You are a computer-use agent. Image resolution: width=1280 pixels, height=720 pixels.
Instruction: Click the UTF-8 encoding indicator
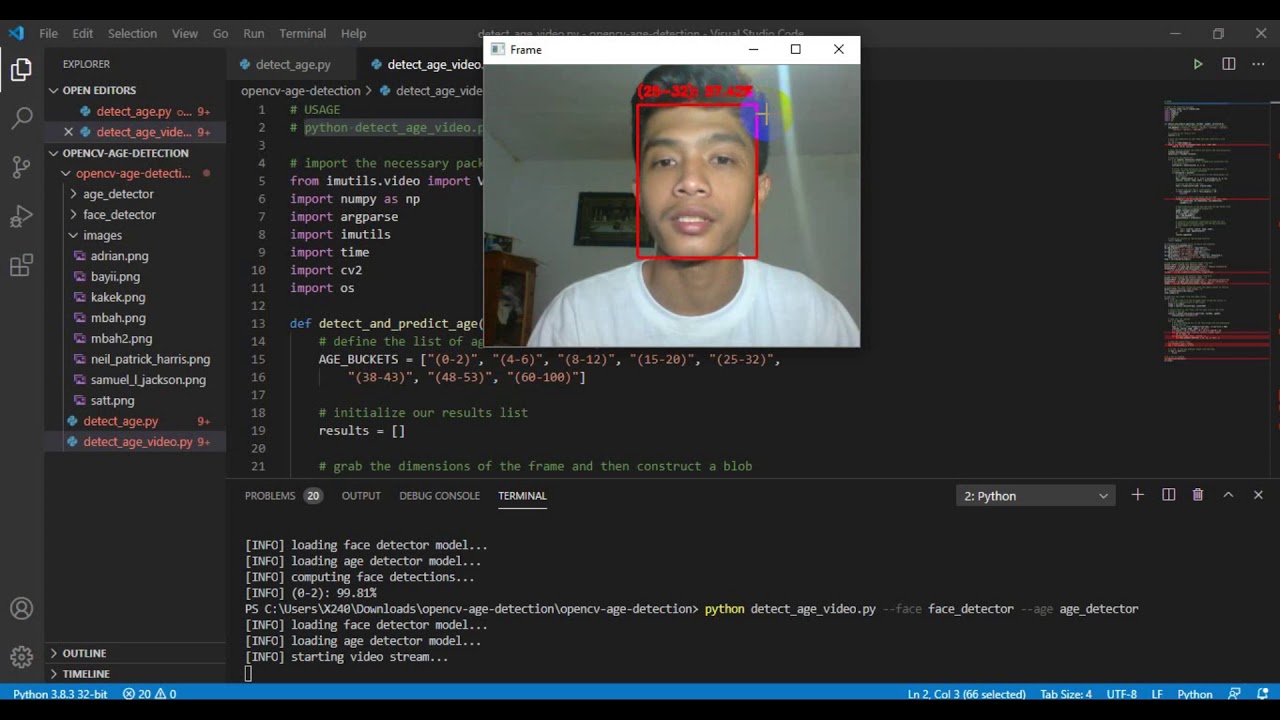tap(1122, 694)
